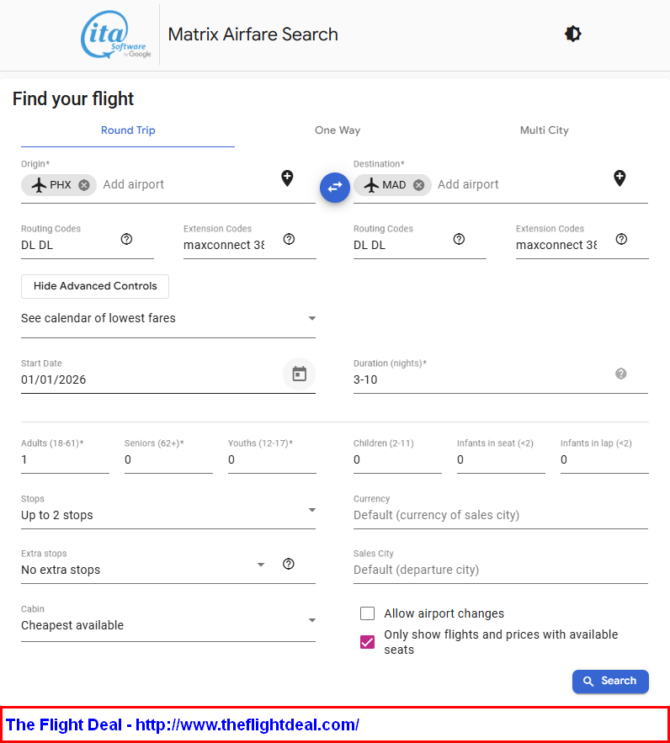Uncheck Only show flights with available seats
This screenshot has height=743, width=670.
(368, 642)
